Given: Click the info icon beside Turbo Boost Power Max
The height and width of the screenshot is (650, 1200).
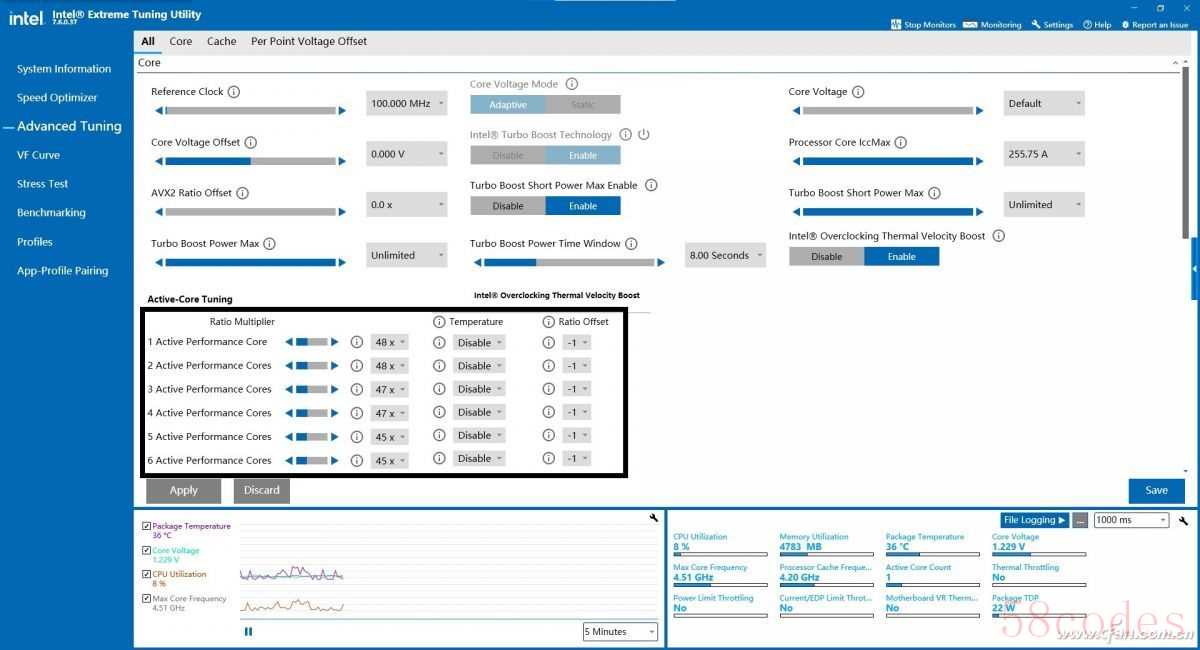Looking at the screenshot, I should pyautogui.click(x=269, y=244).
